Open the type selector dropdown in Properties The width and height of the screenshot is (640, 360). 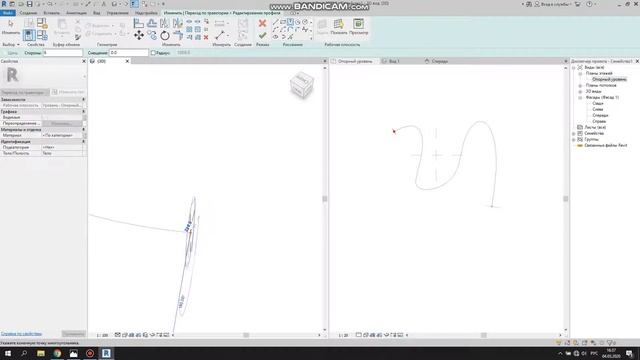click(x=84, y=76)
